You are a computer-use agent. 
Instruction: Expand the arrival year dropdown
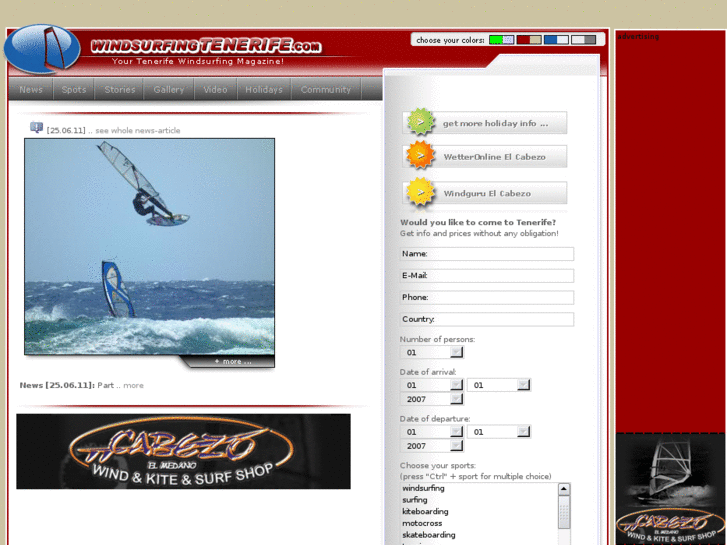(456, 399)
